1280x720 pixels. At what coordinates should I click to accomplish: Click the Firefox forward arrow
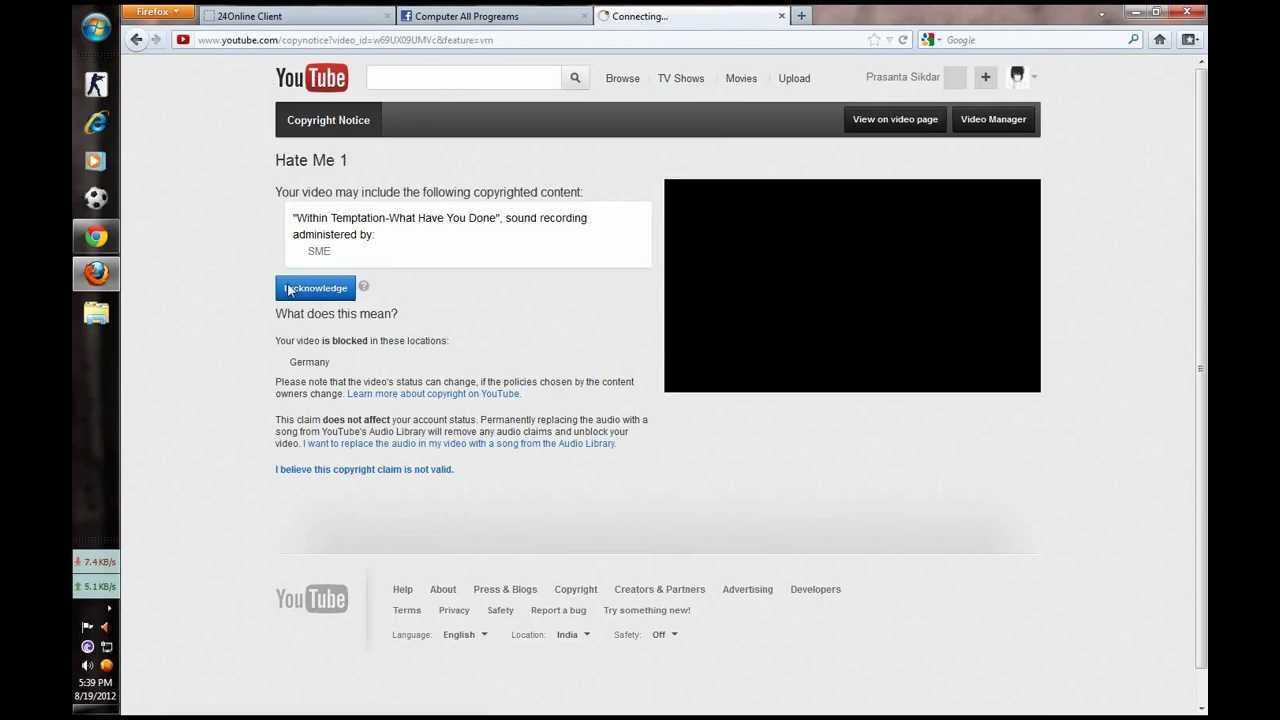pos(156,40)
